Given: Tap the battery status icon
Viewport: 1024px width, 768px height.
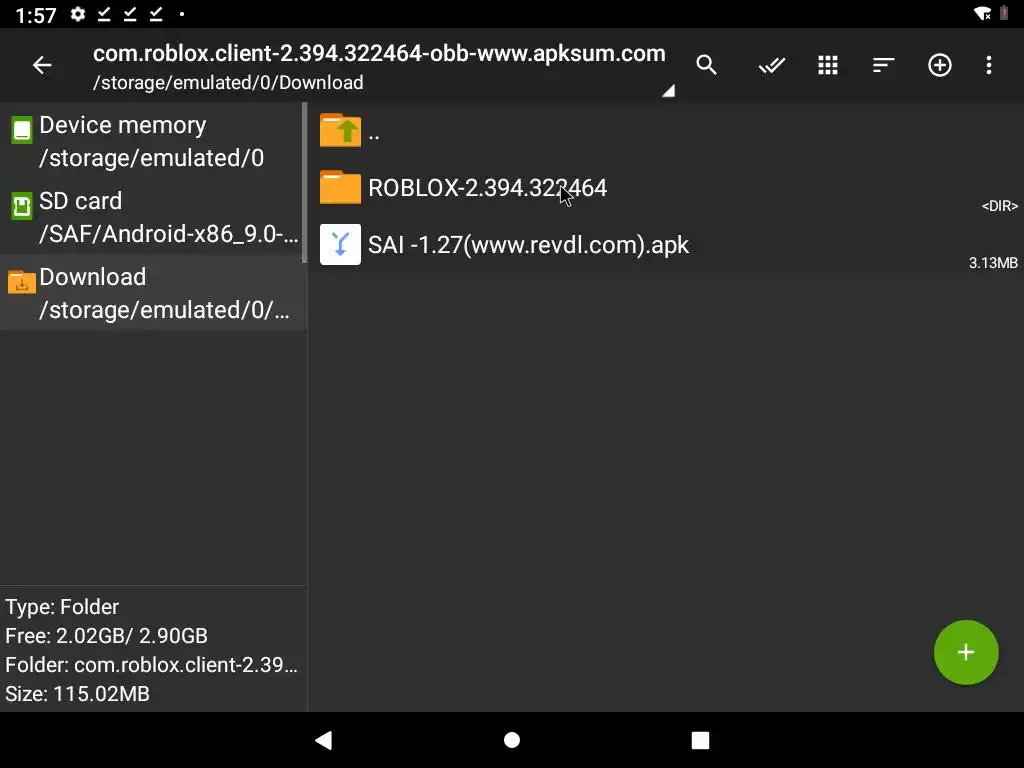Looking at the screenshot, I should tap(1004, 13).
